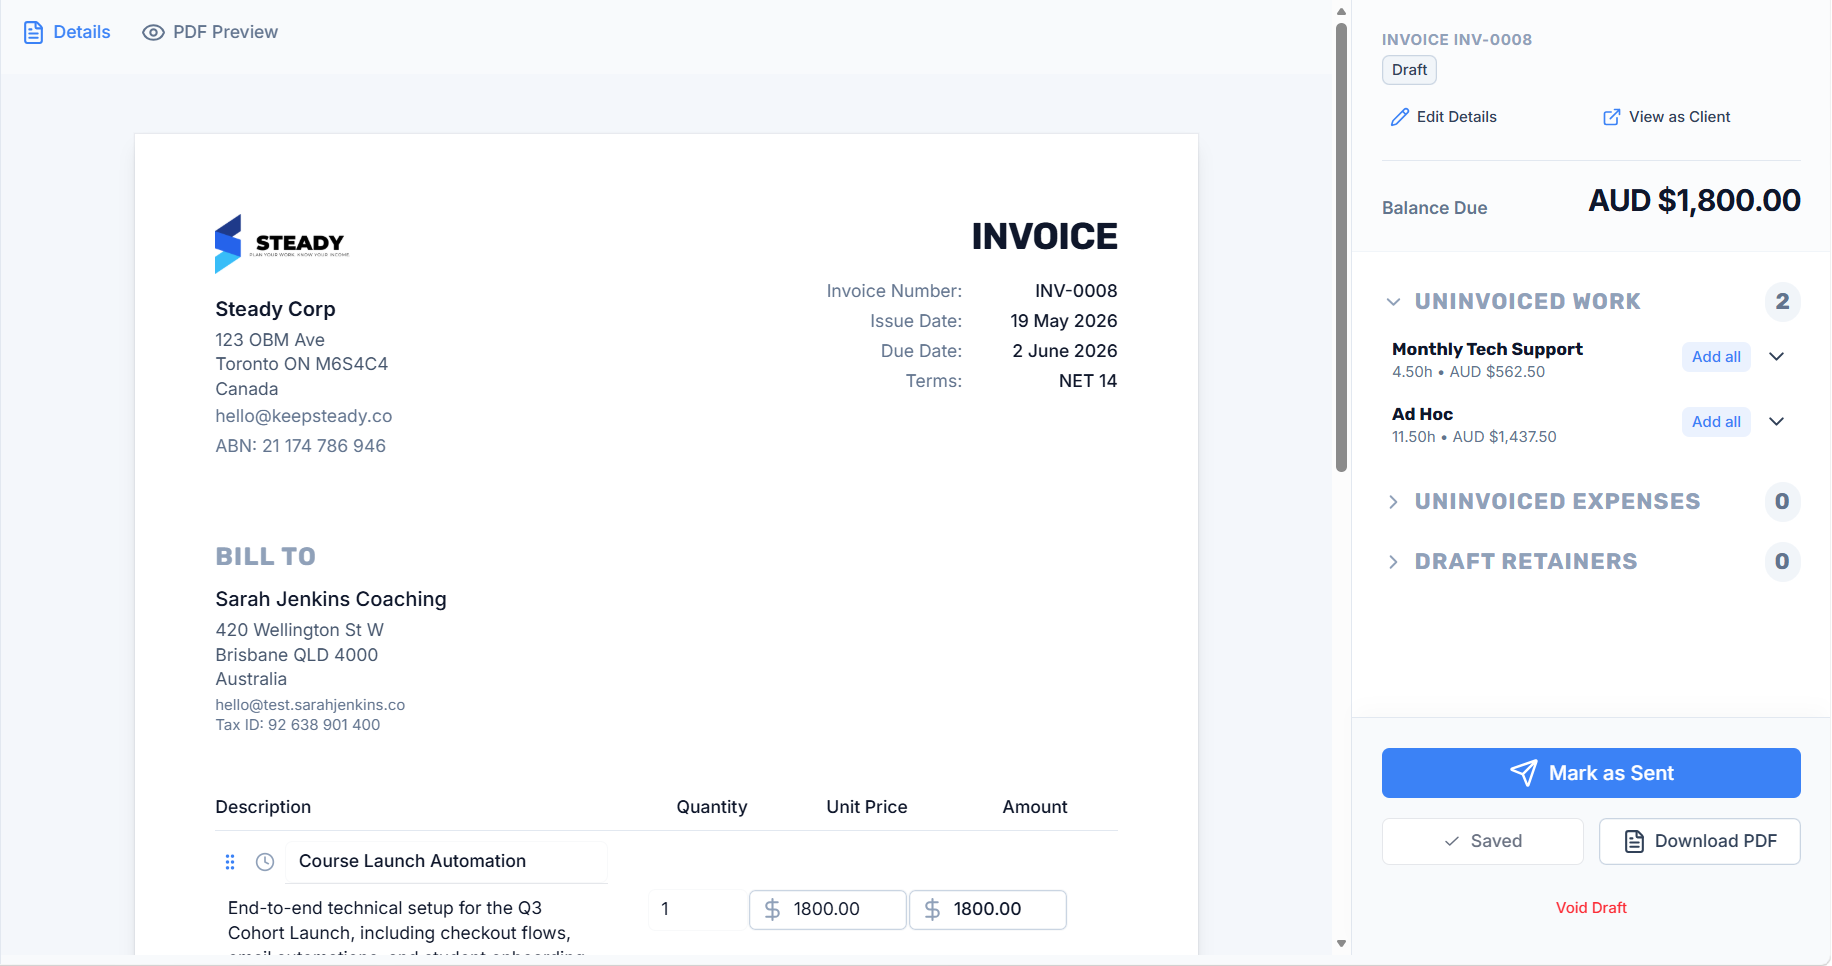Screen dimensions: 1832x966
Task: Click the dollar icon in unit price field
Action: pos(772,909)
